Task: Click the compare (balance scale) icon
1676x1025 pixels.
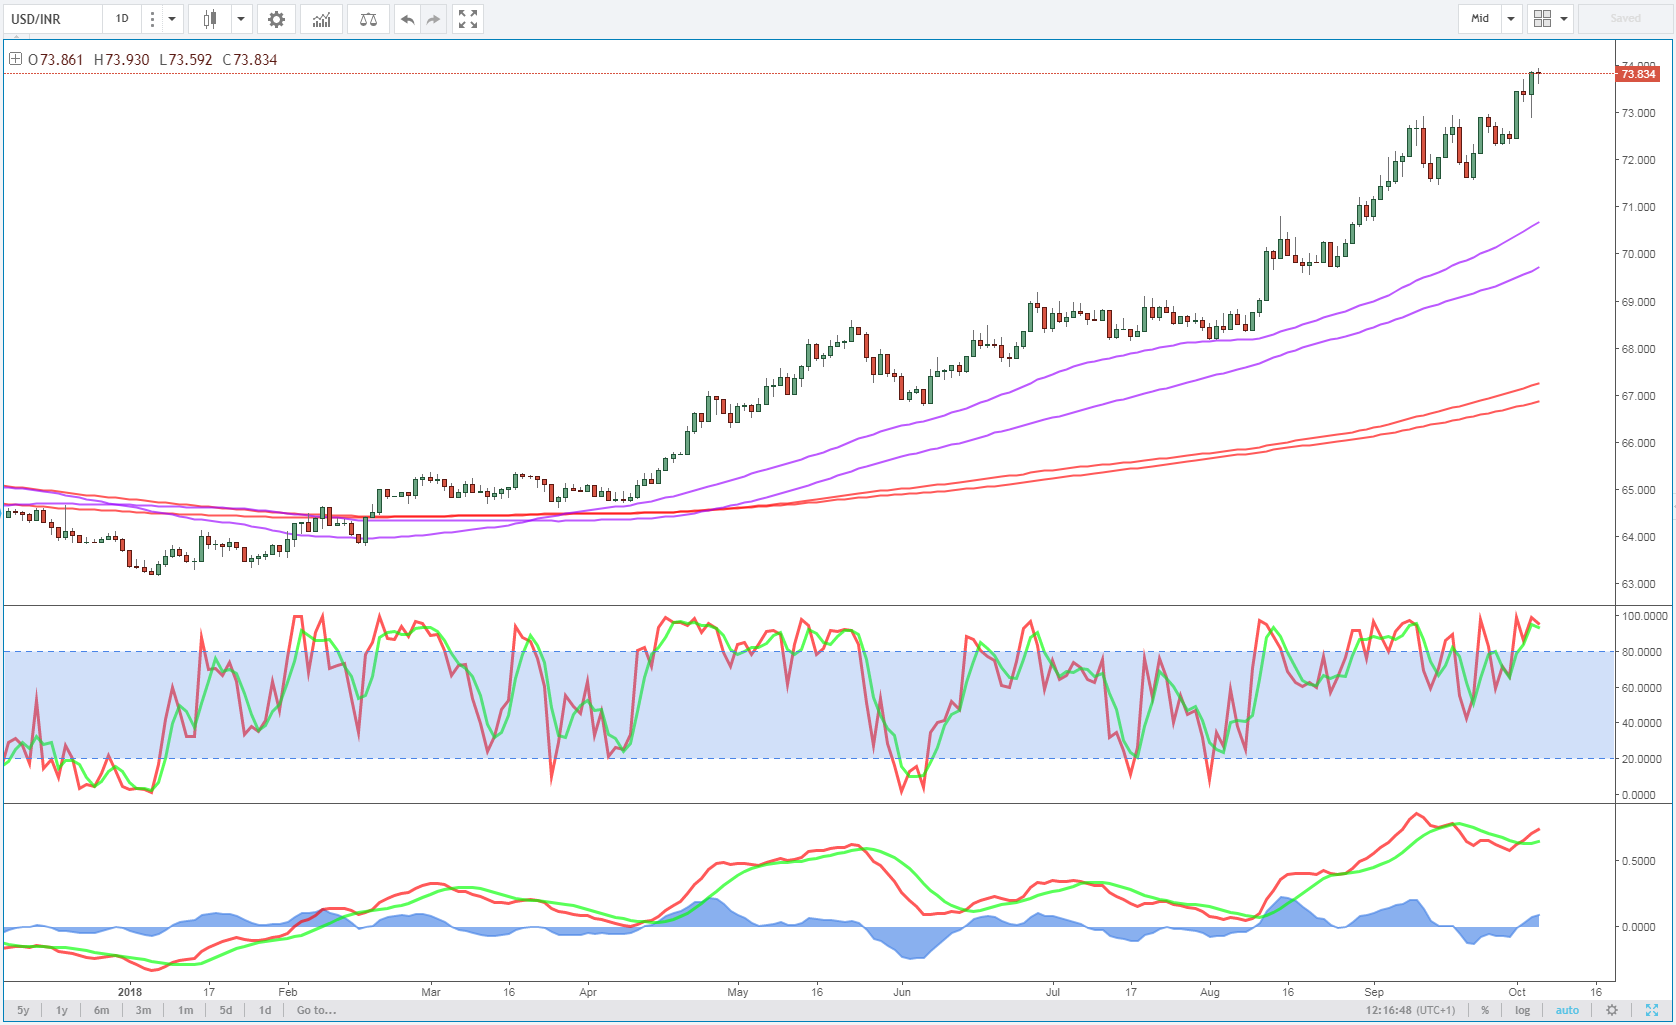Action: pos(368,19)
